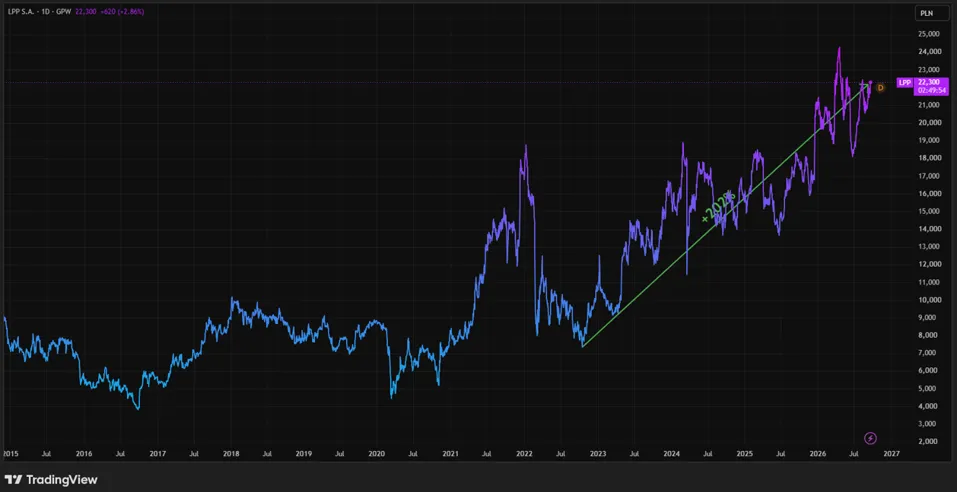Click the 2027 label on time axis

click(891, 454)
